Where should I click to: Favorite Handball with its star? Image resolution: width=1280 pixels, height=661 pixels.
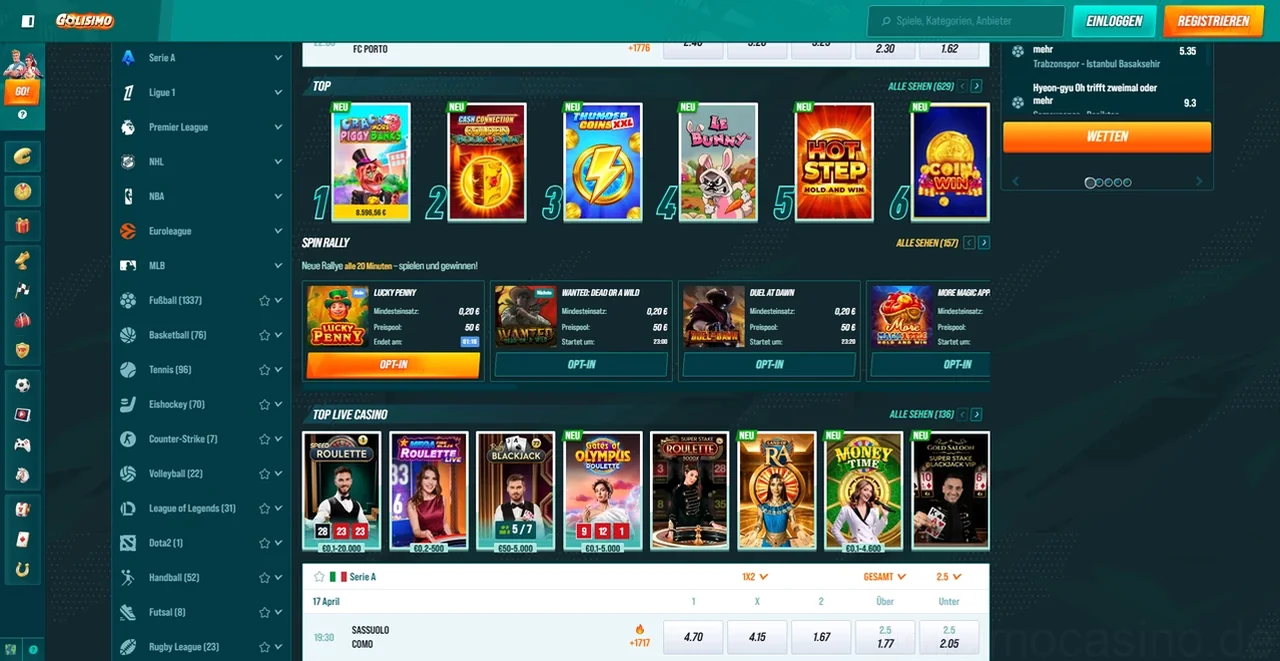[265, 578]
